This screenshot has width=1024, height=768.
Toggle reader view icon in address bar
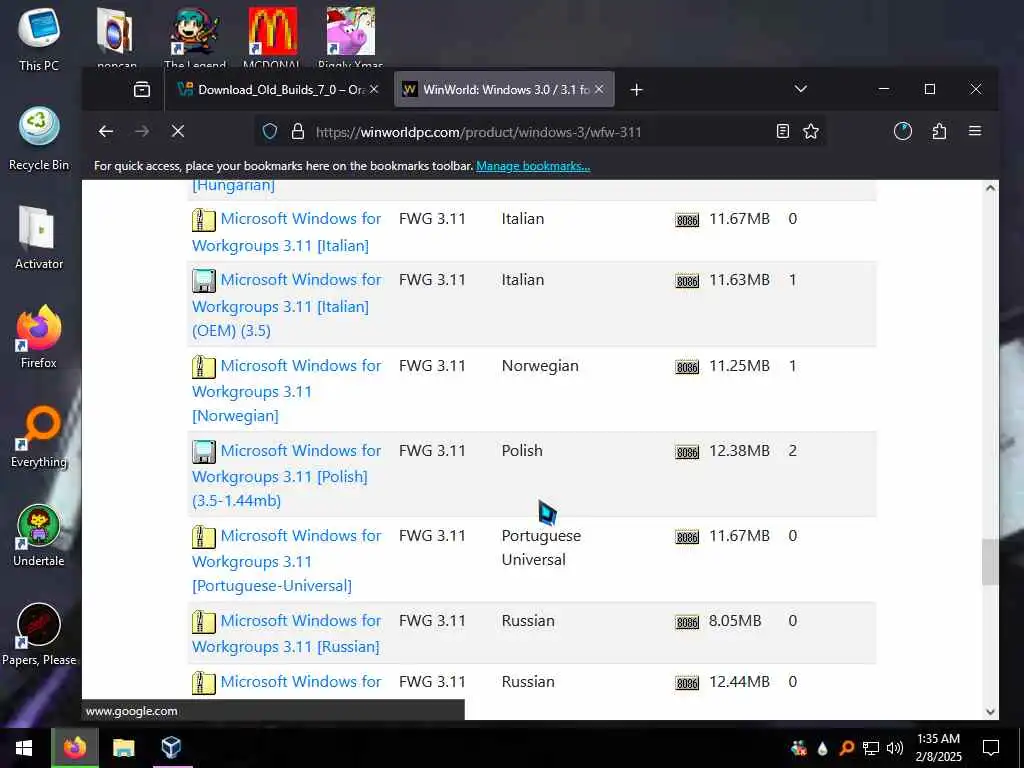pos(782,131)
